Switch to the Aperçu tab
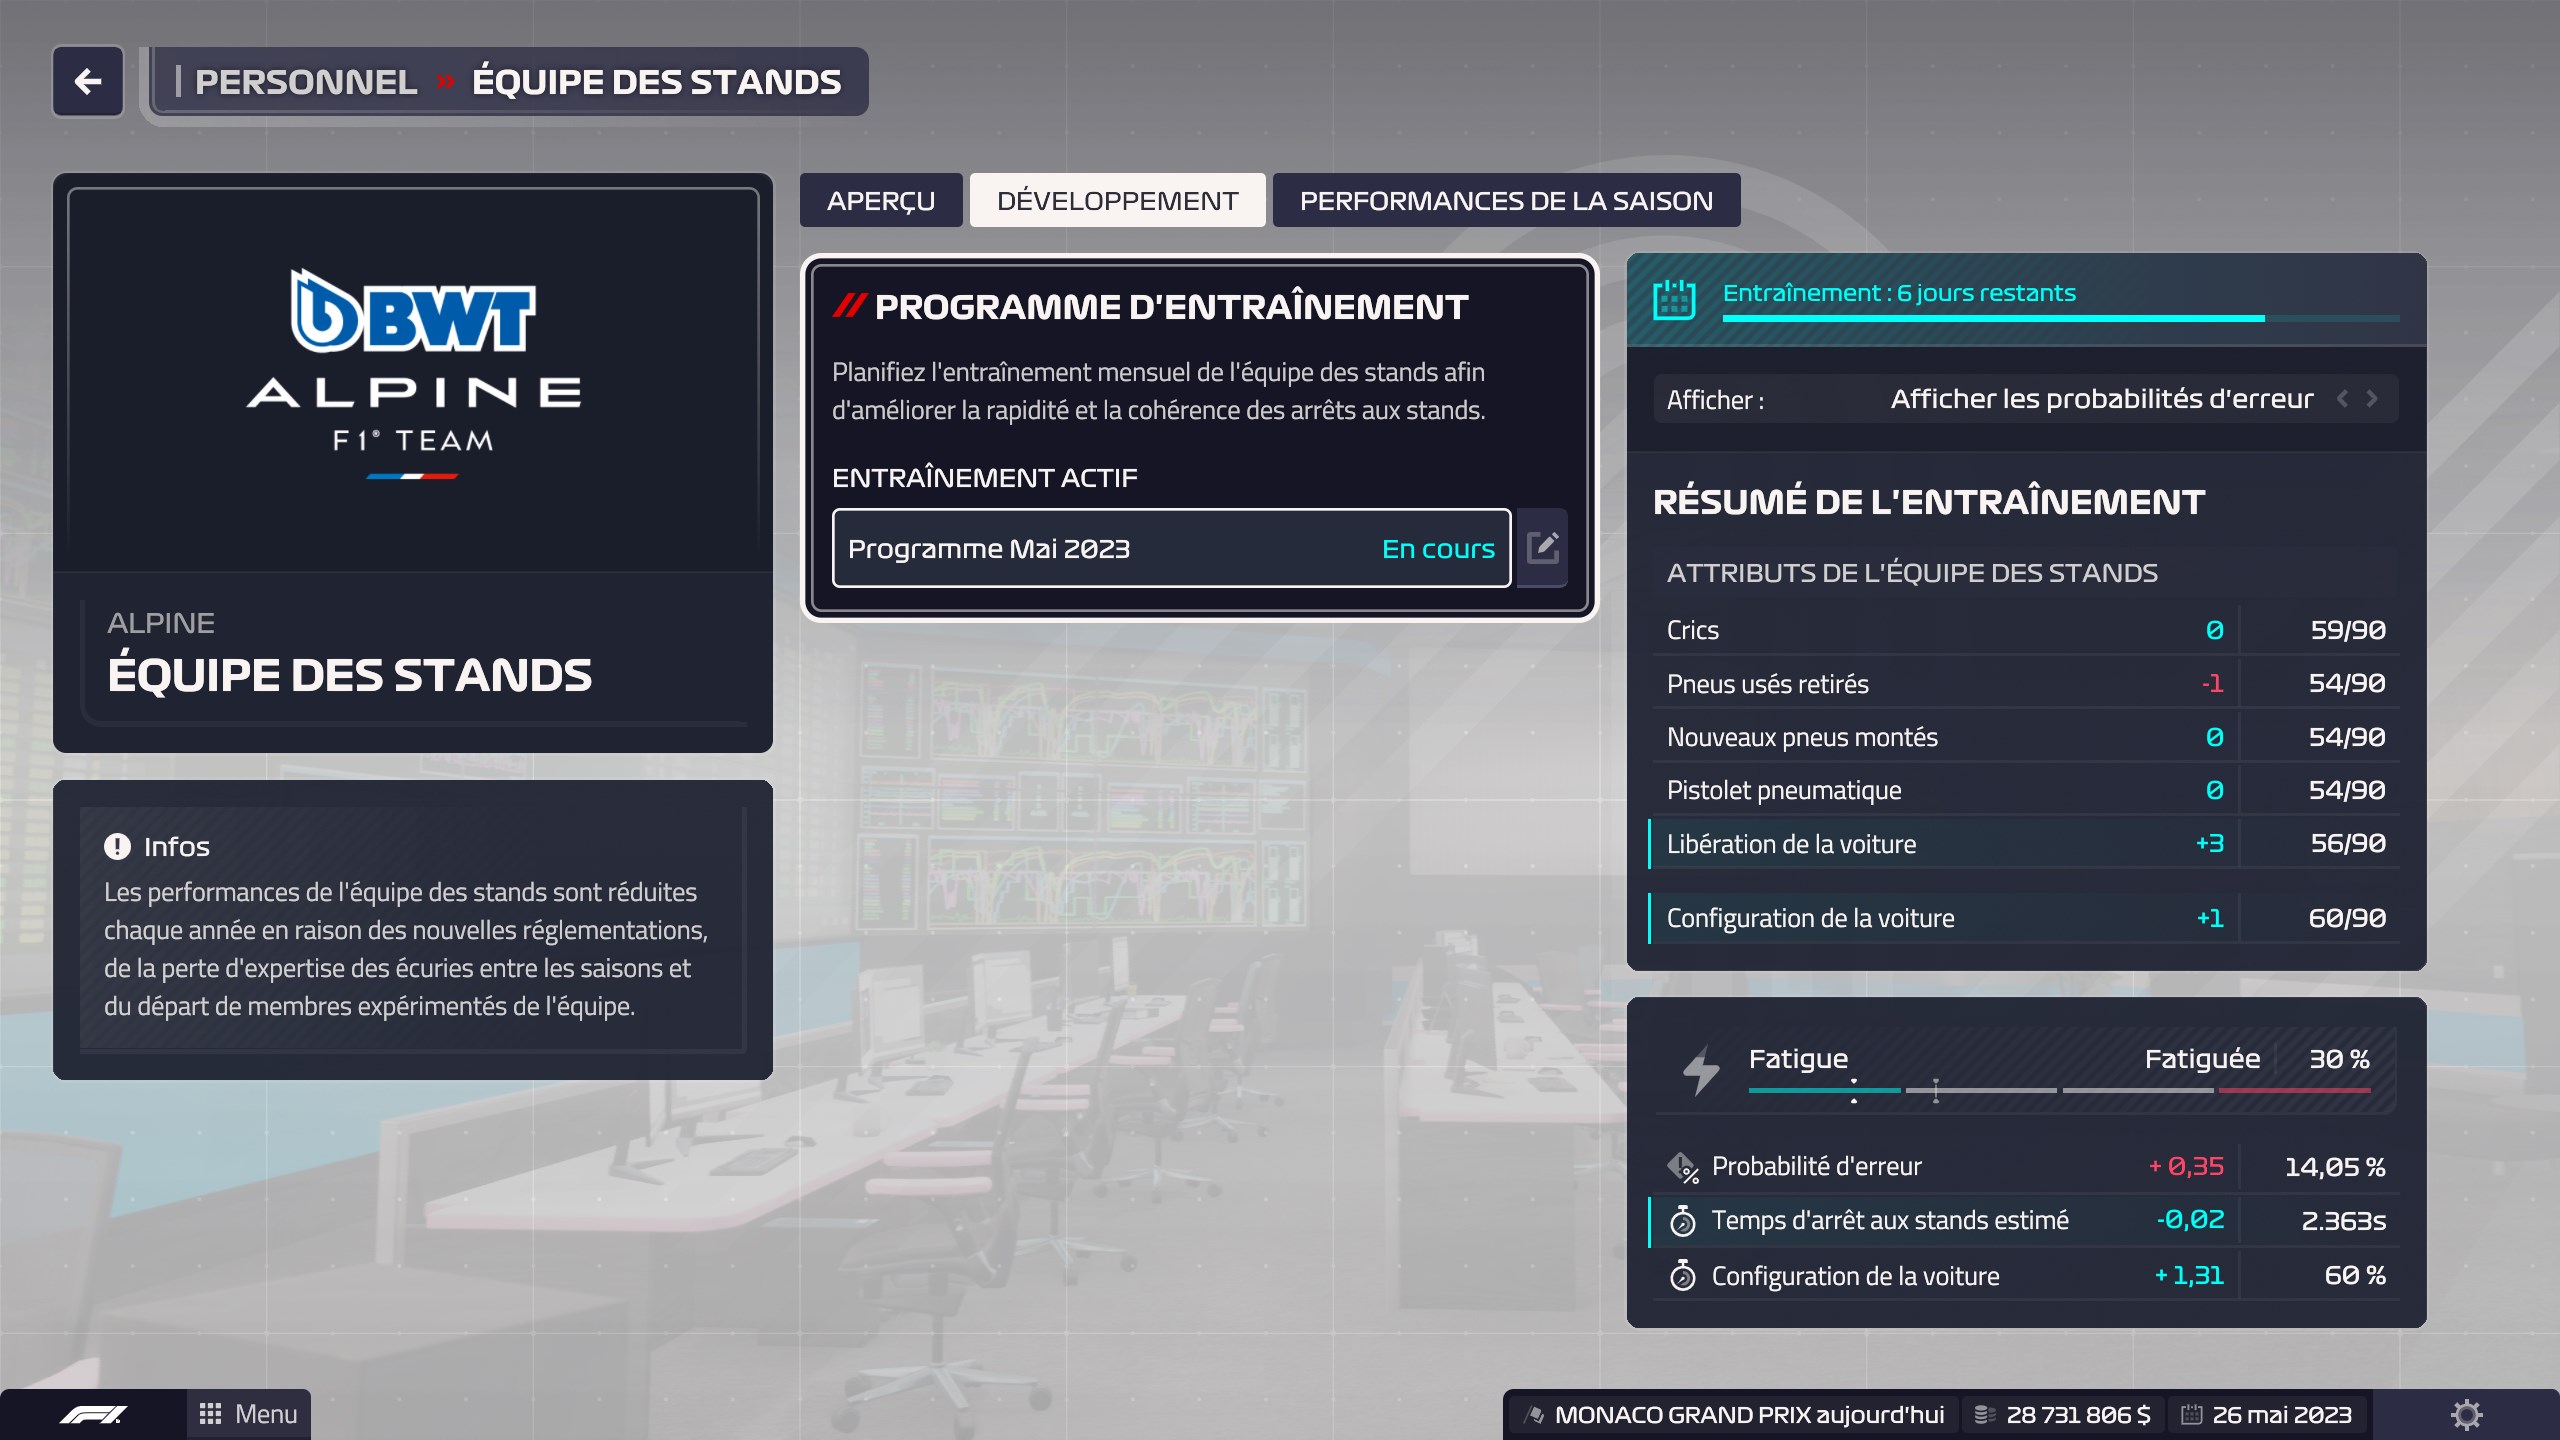Viewport: 2560px width, 1440px height. click(881, 200)
